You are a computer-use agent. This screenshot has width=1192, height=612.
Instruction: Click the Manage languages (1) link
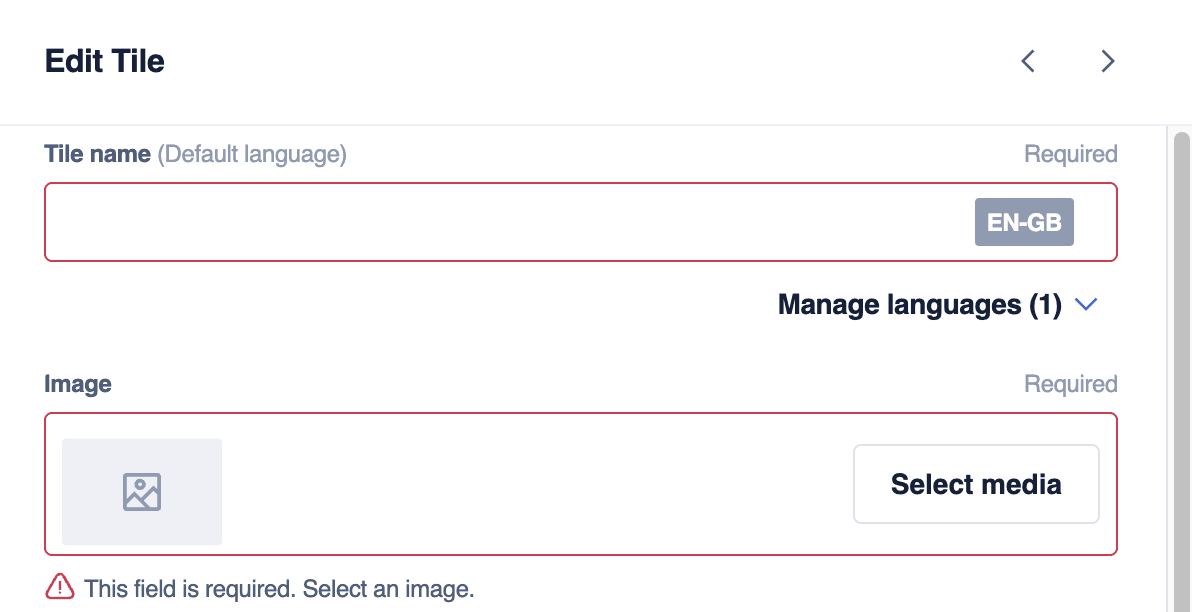tap(920, 305)
